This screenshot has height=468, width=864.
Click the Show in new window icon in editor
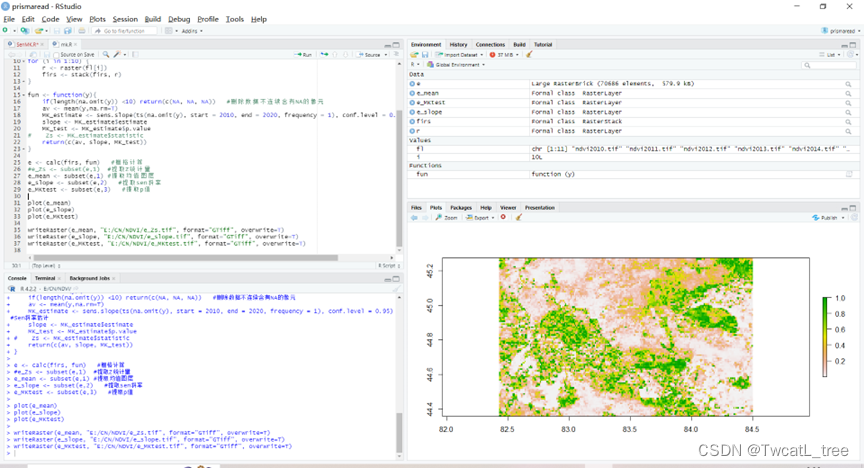(34, 55)
